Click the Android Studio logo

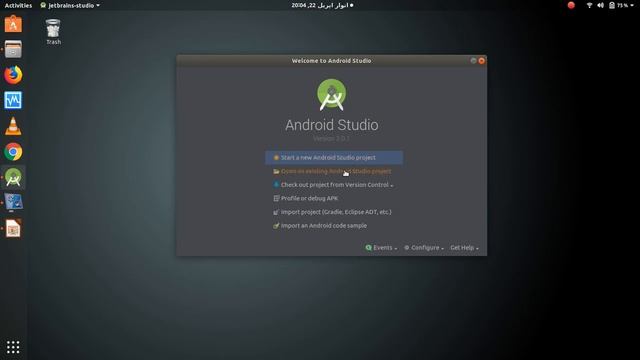point(331,95)
